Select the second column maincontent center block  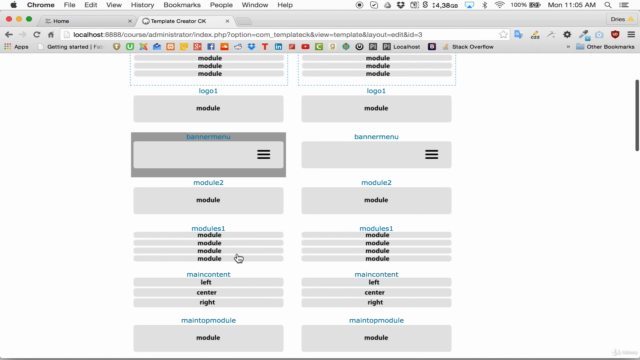(376, 293)
